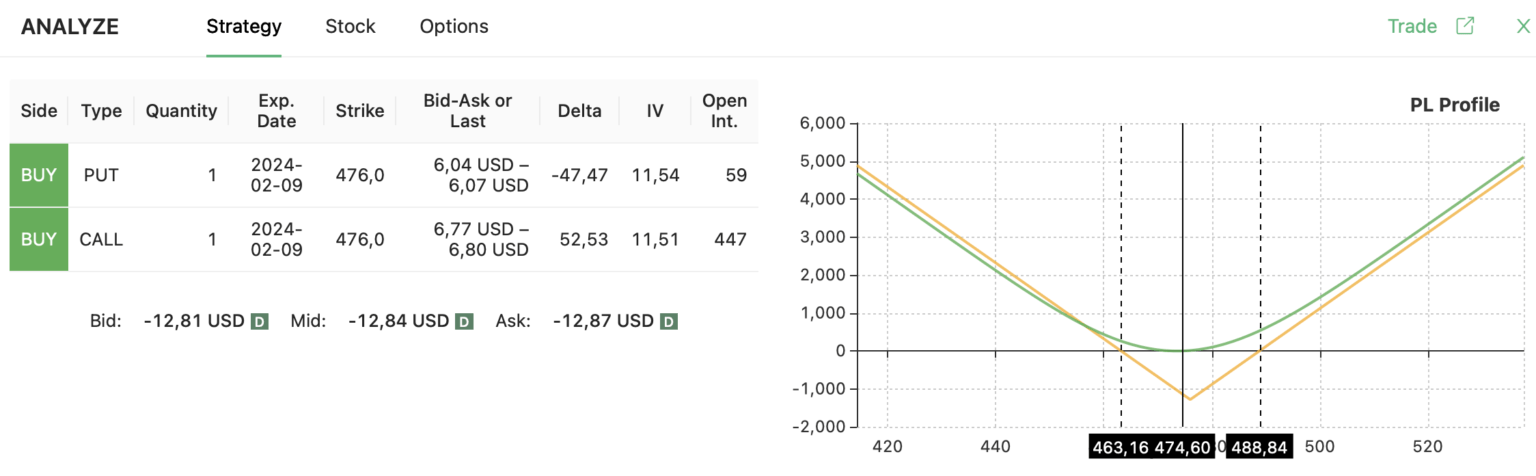Click the Exp. Date column header
Screen dimensions: 1536x476
point(276,111)
